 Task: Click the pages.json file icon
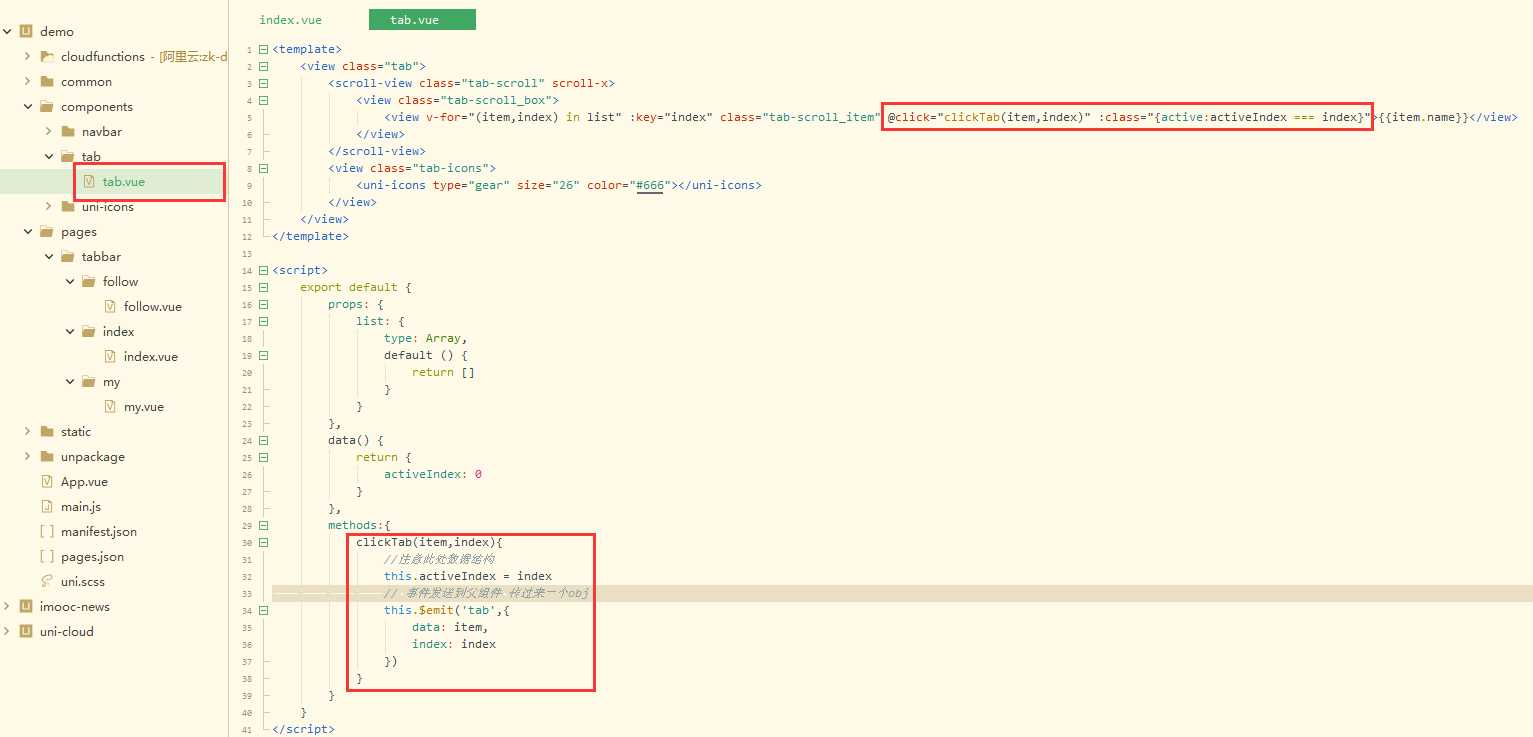47,557
